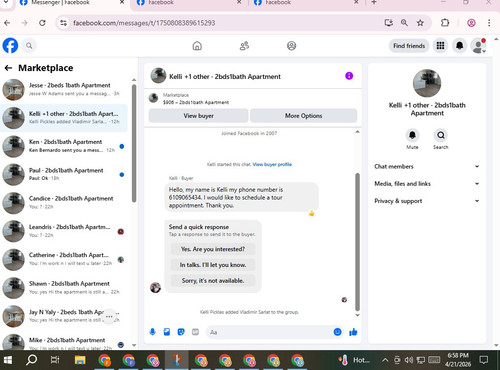Search in conversation using magnifier icon
Screen dimensions: 500x370
pyautogui.click(x=441, y=135)
